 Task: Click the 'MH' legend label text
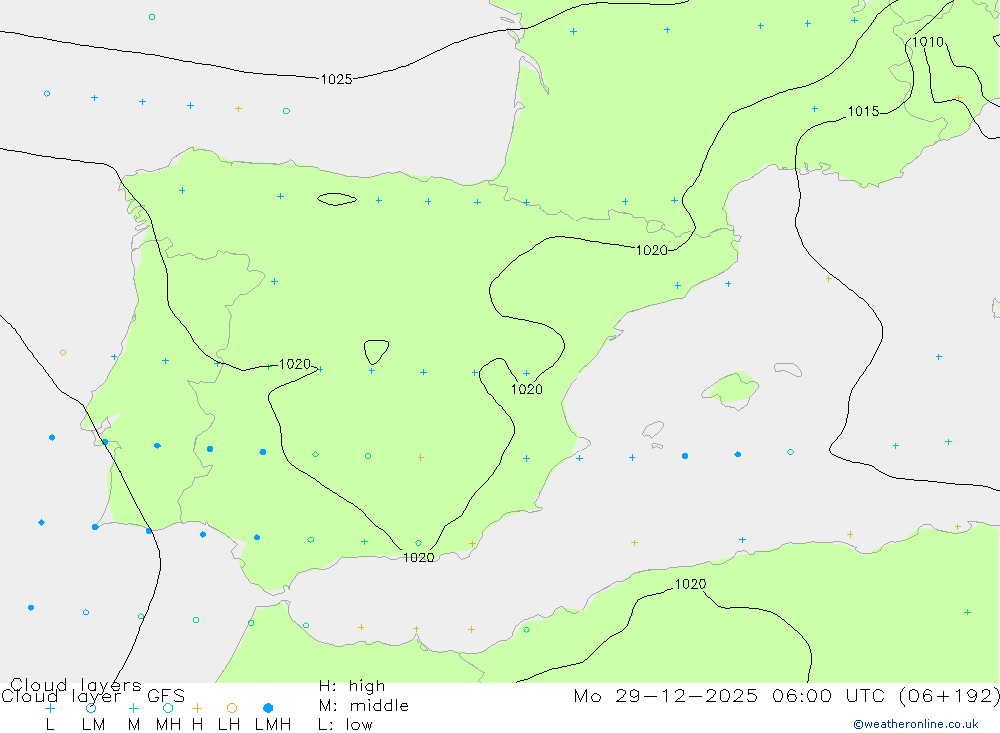[x=168, y=725]
